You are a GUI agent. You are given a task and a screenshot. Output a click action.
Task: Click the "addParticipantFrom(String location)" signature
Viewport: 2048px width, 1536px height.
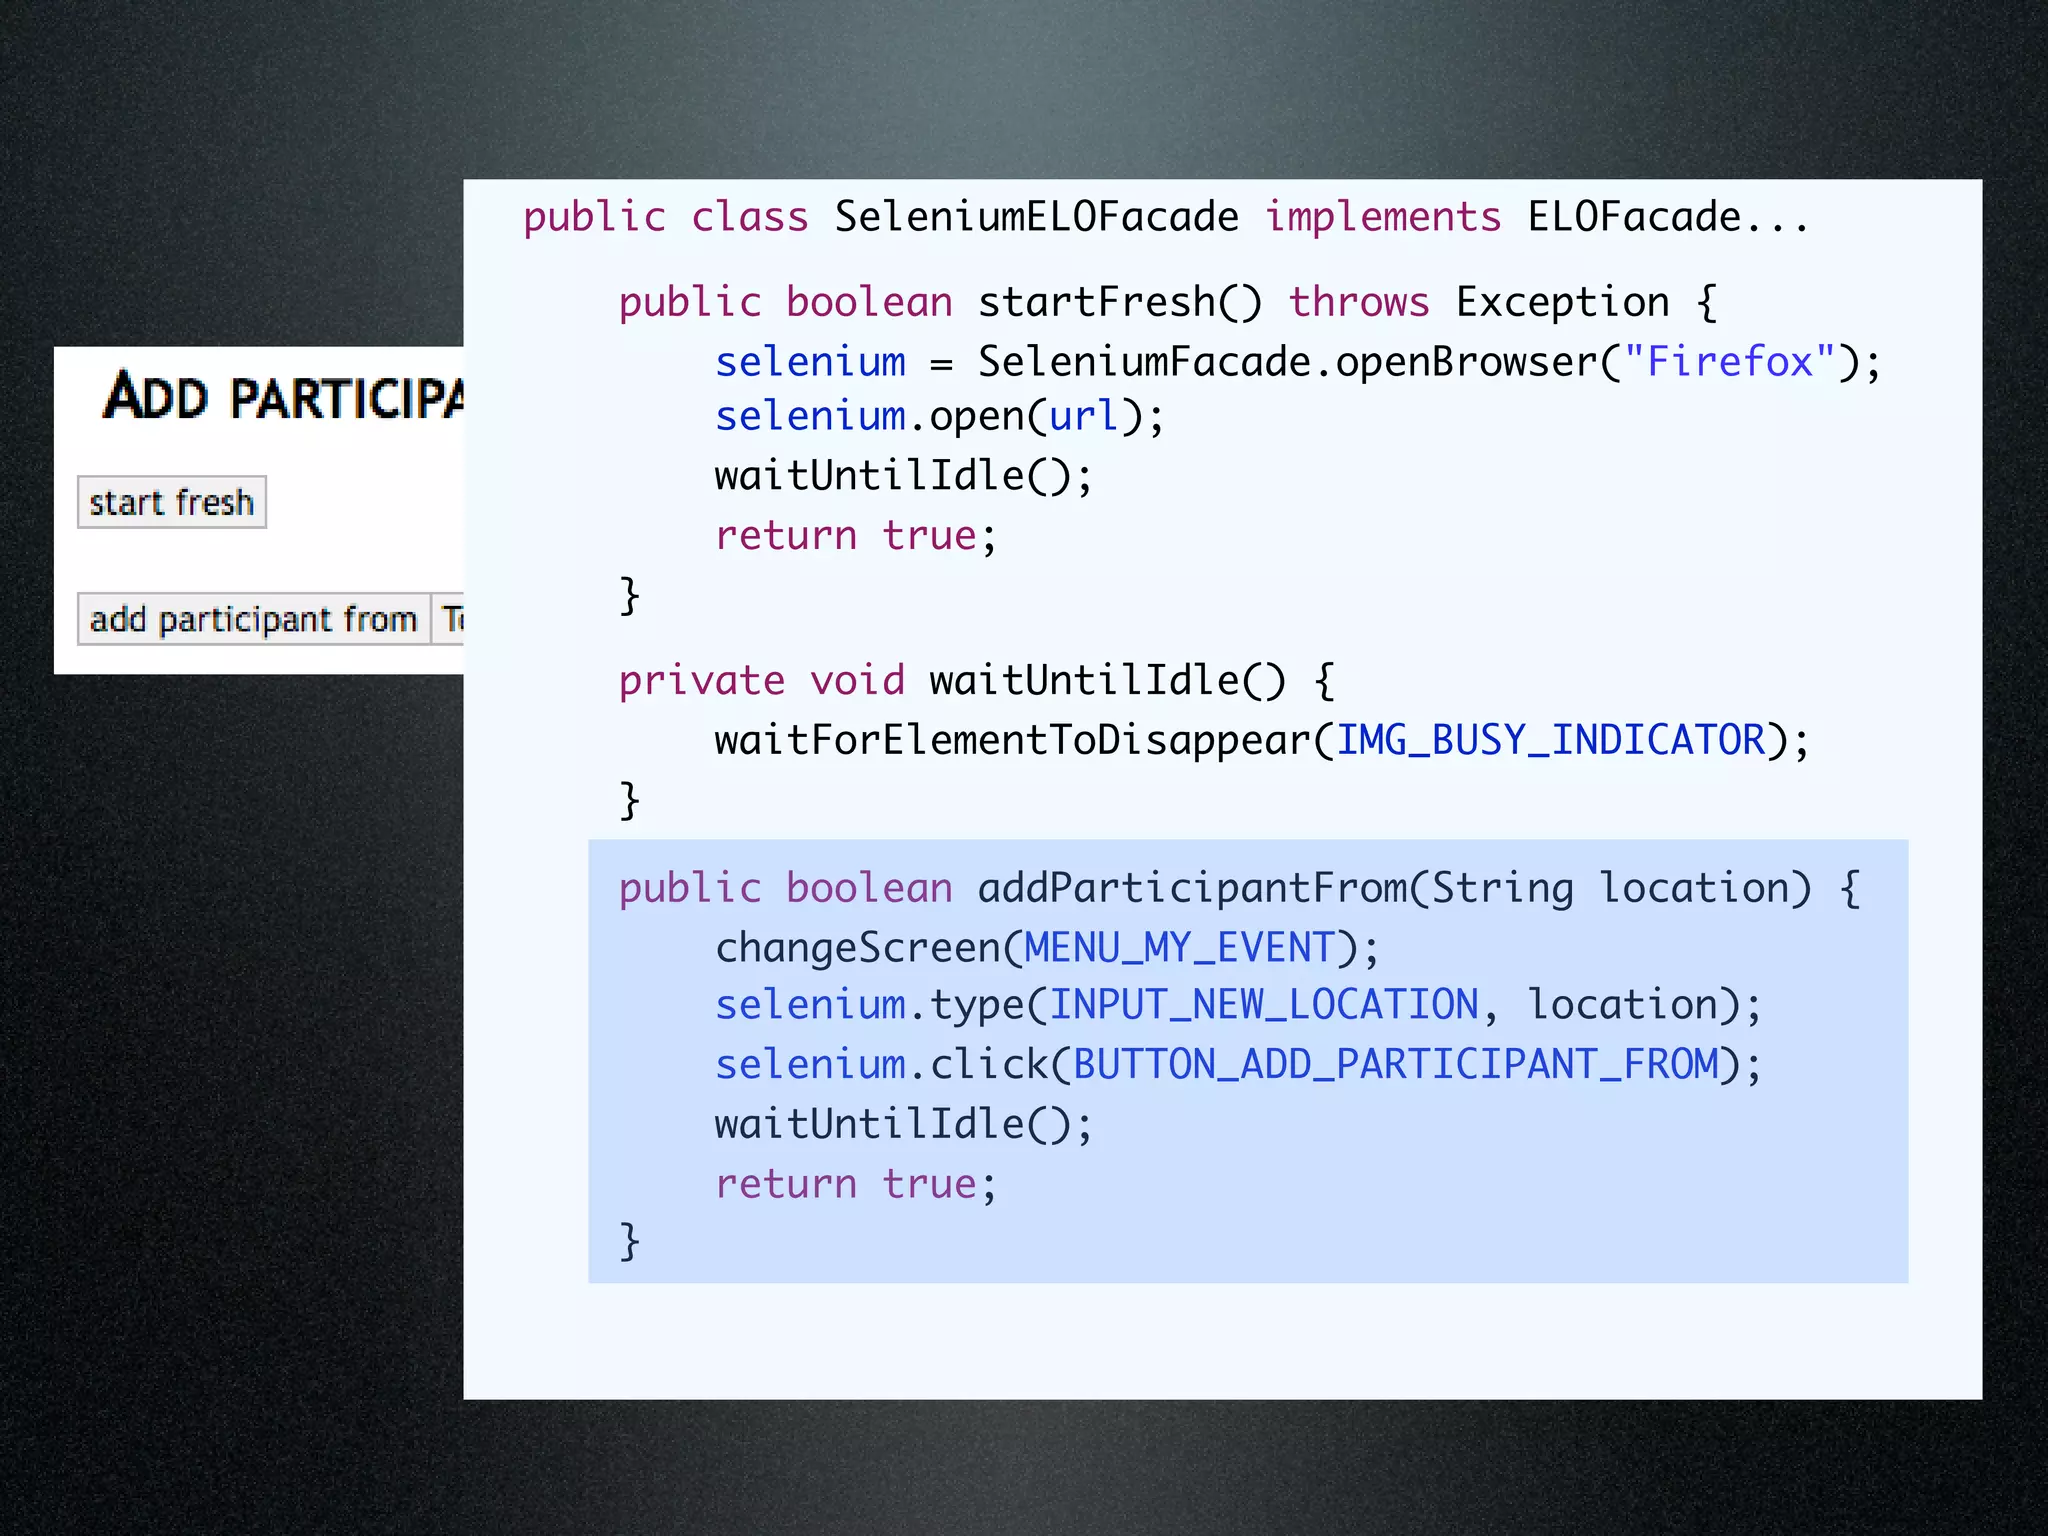pos(1240,889)
